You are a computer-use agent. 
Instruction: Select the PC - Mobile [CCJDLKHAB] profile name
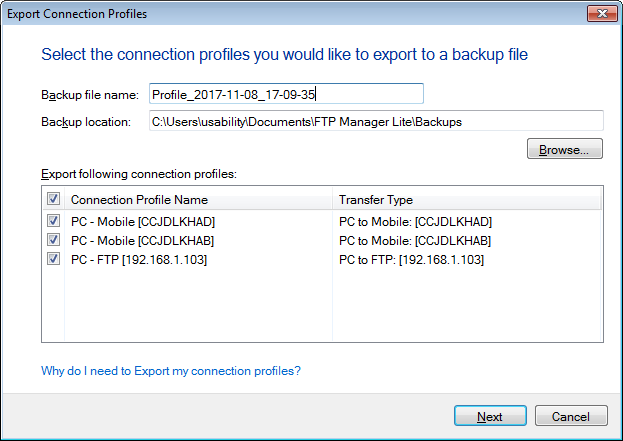(x=143, y=240)
